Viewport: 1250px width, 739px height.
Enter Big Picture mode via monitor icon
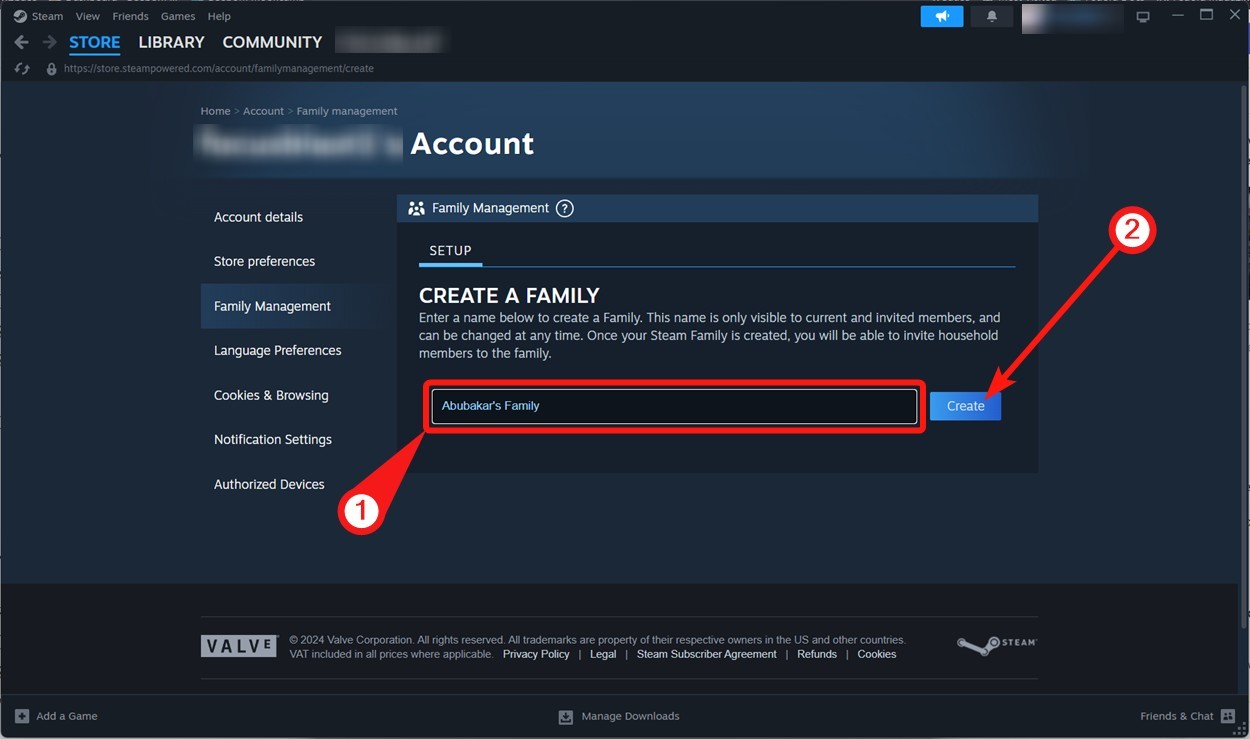tap(1143, 16)
